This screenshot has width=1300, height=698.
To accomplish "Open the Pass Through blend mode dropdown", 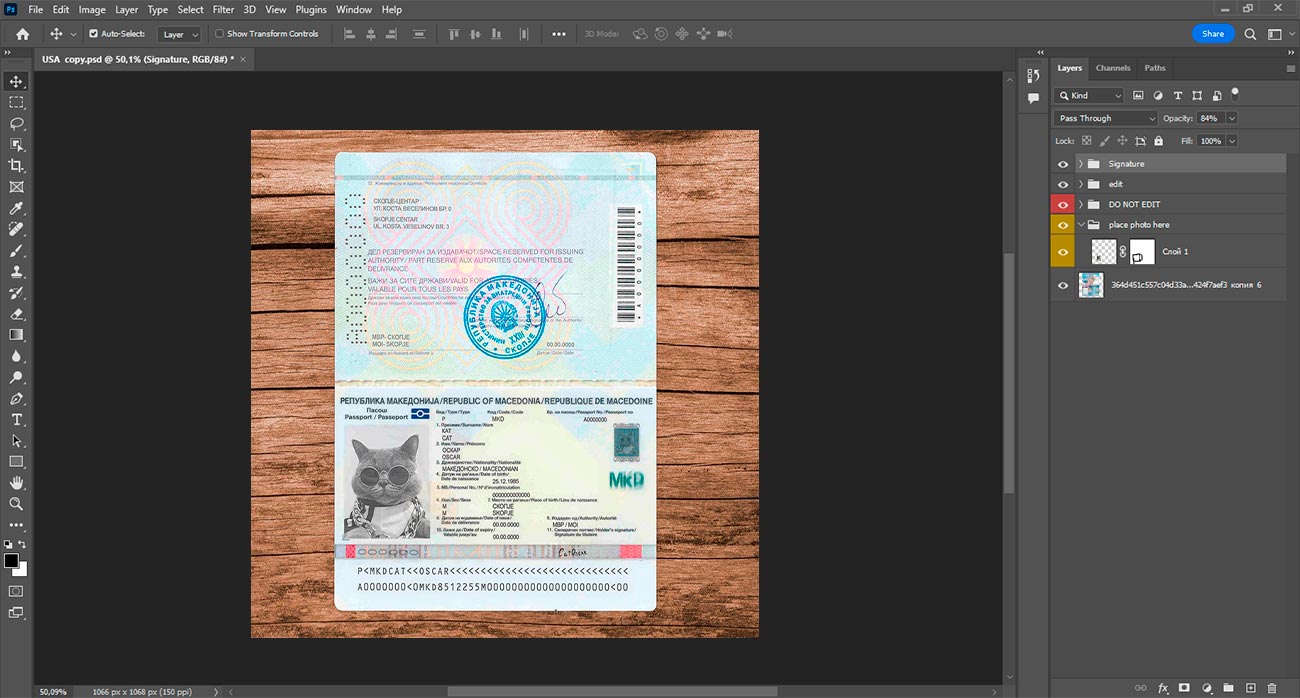I will coord(1106,118).
